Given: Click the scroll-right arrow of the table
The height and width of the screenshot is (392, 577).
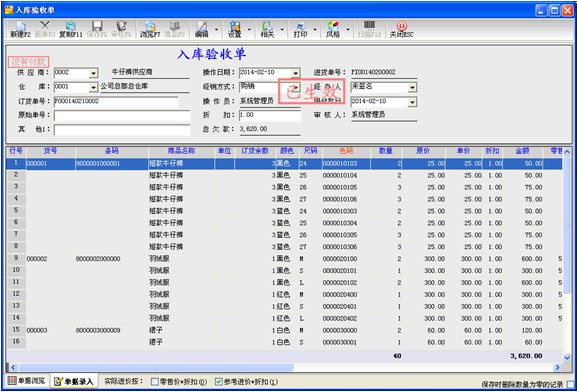Looking at the screenshot, I should click(558, 367).
